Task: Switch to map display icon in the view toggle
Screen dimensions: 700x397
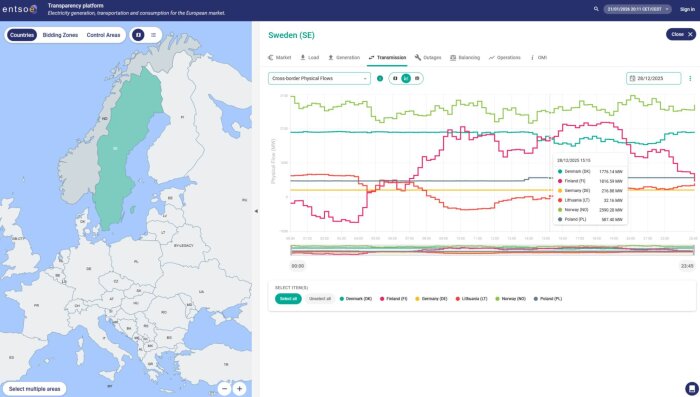Action: point(395,79)
